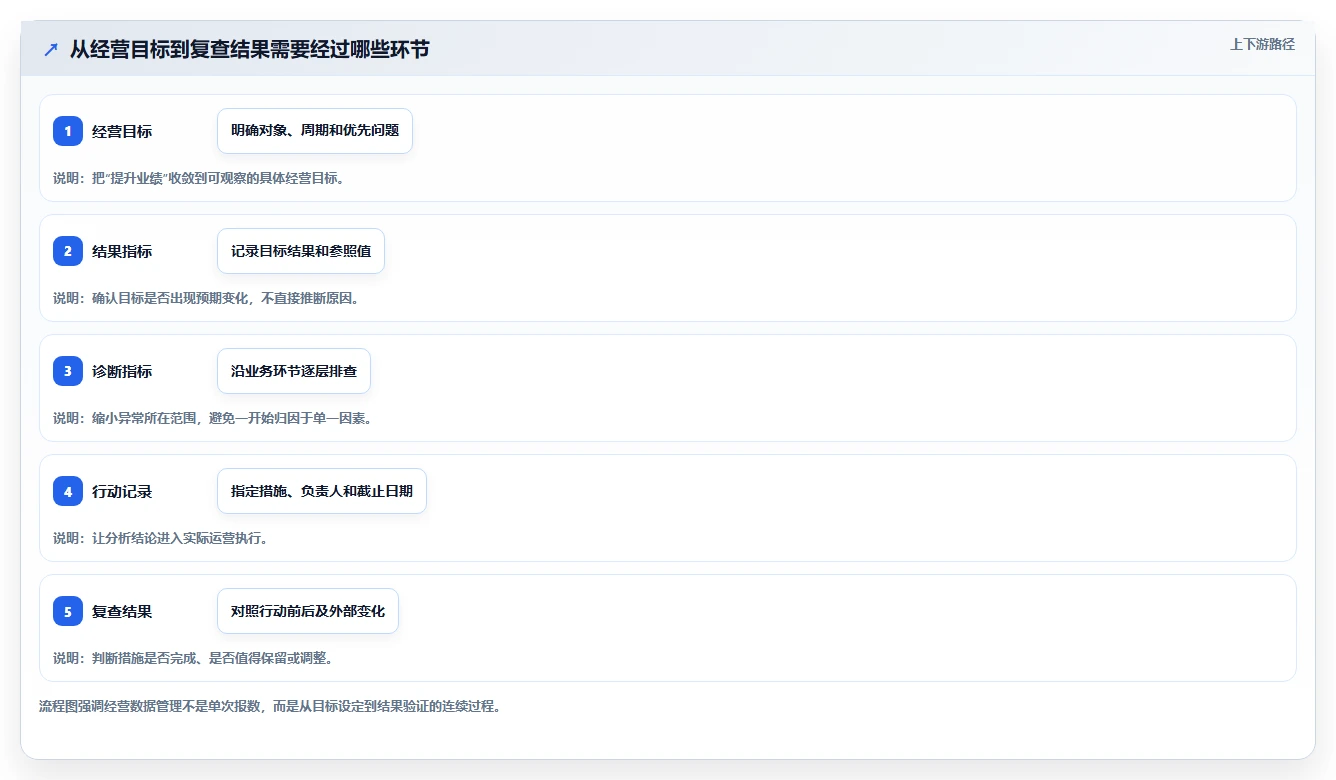Click the 经营目标 step title

122,131
